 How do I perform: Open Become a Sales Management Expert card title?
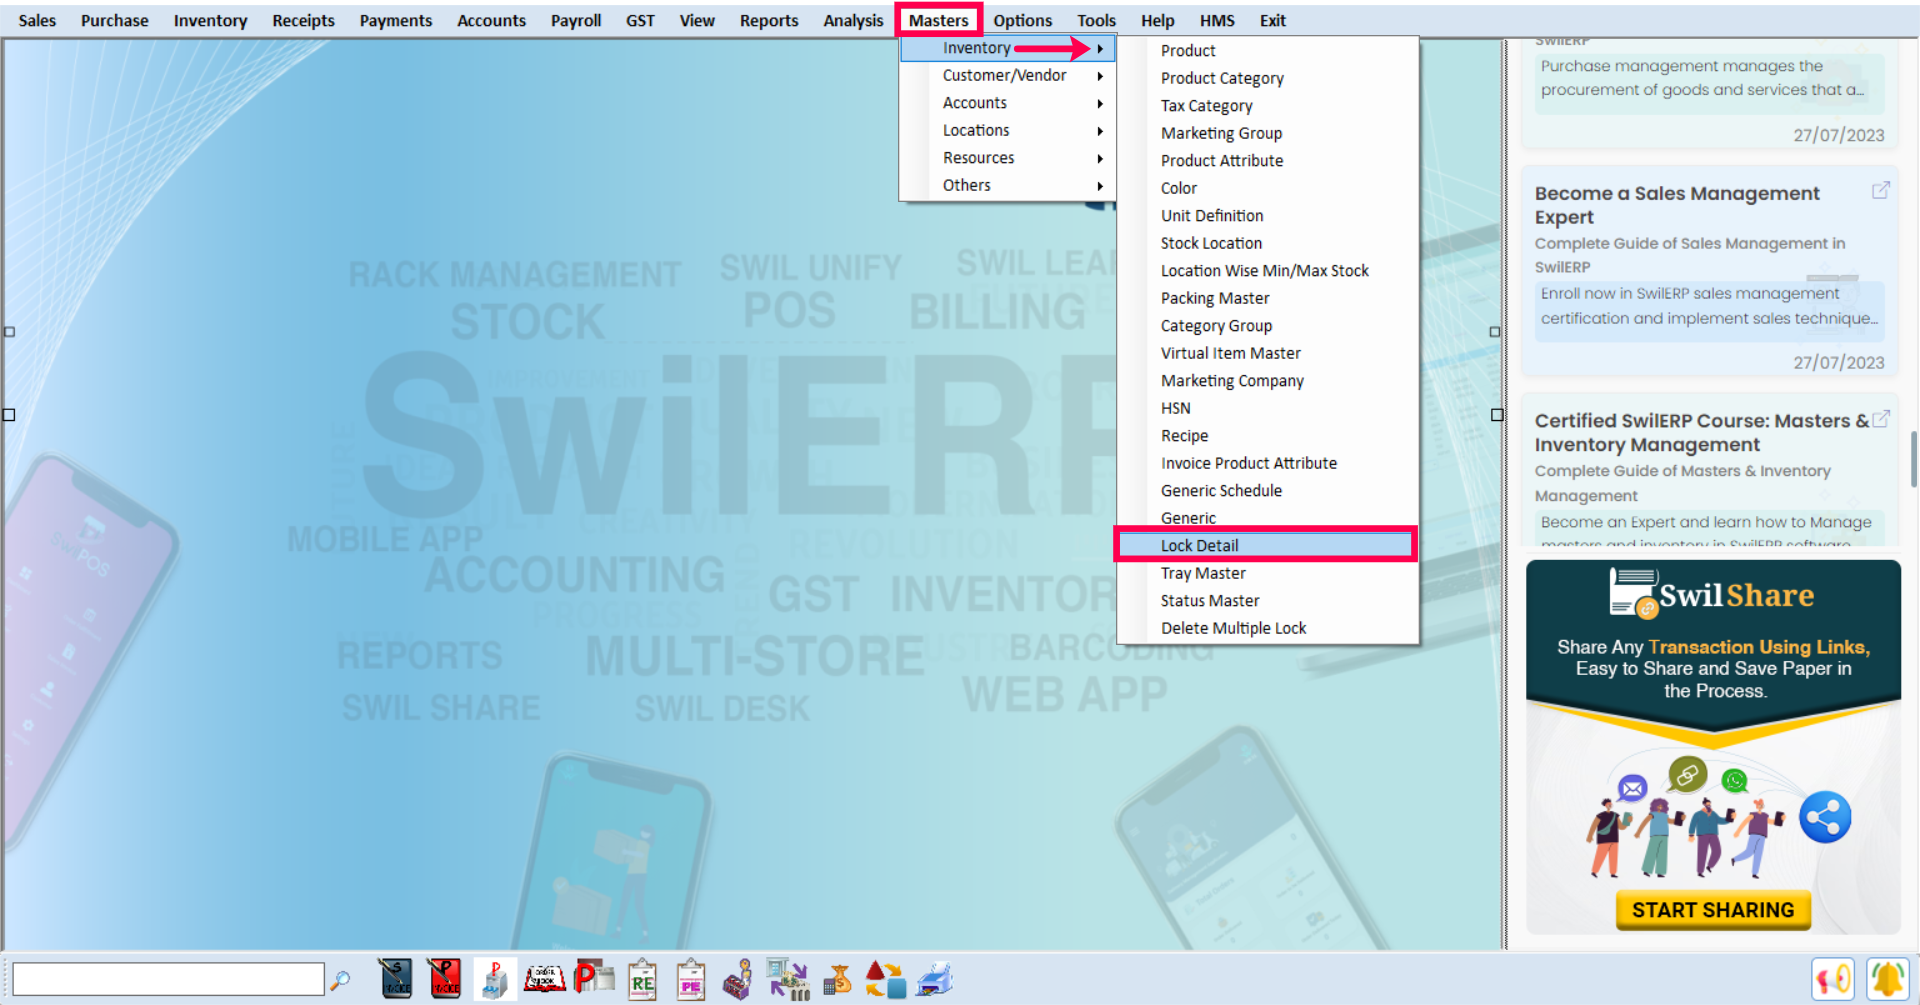[x=1677, y=205]
